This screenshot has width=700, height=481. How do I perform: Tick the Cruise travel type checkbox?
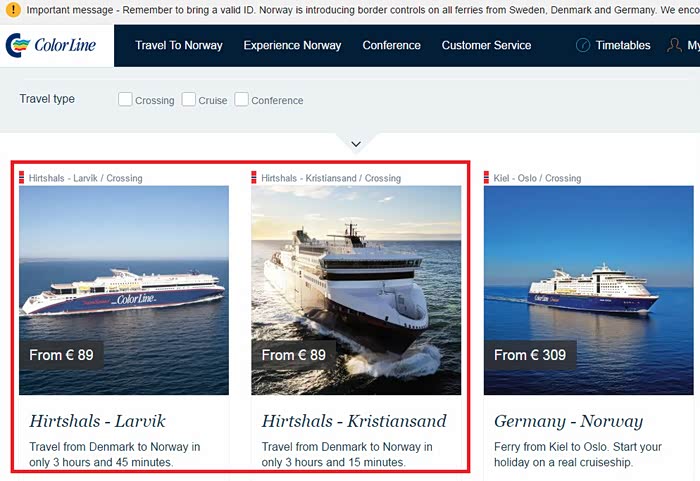189,99
